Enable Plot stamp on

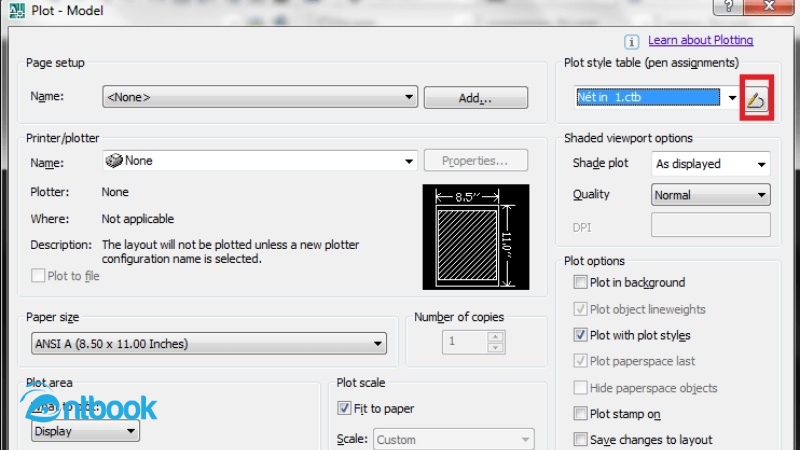(580, 413)
